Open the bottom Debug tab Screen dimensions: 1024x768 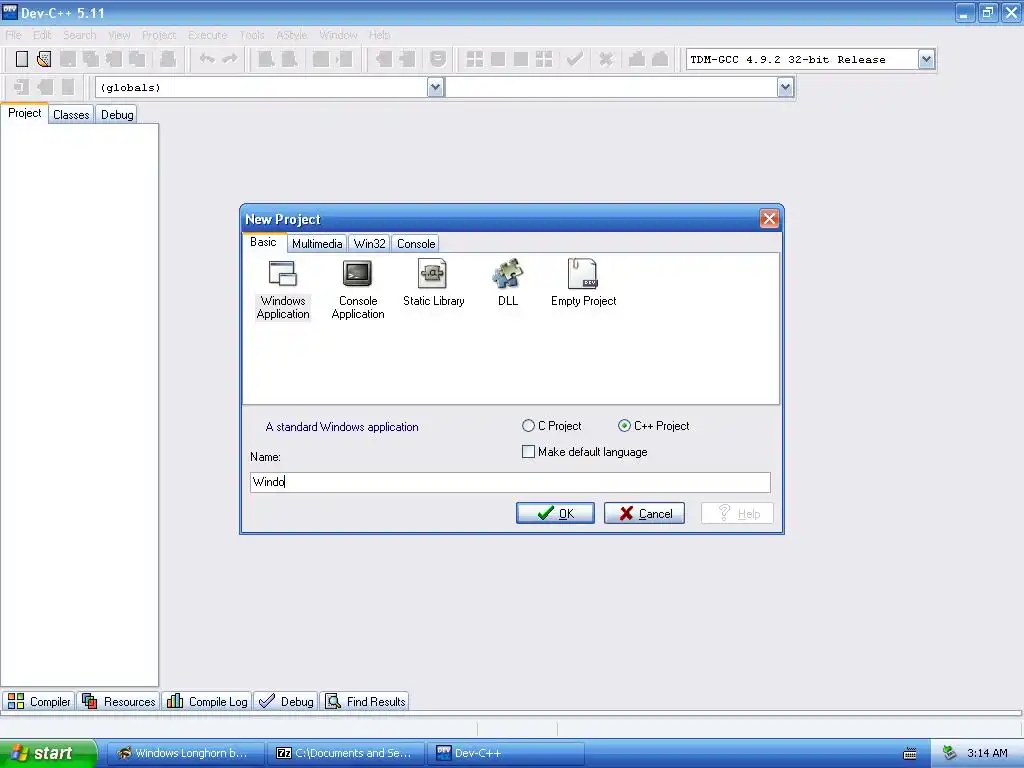tap(286, 701)
